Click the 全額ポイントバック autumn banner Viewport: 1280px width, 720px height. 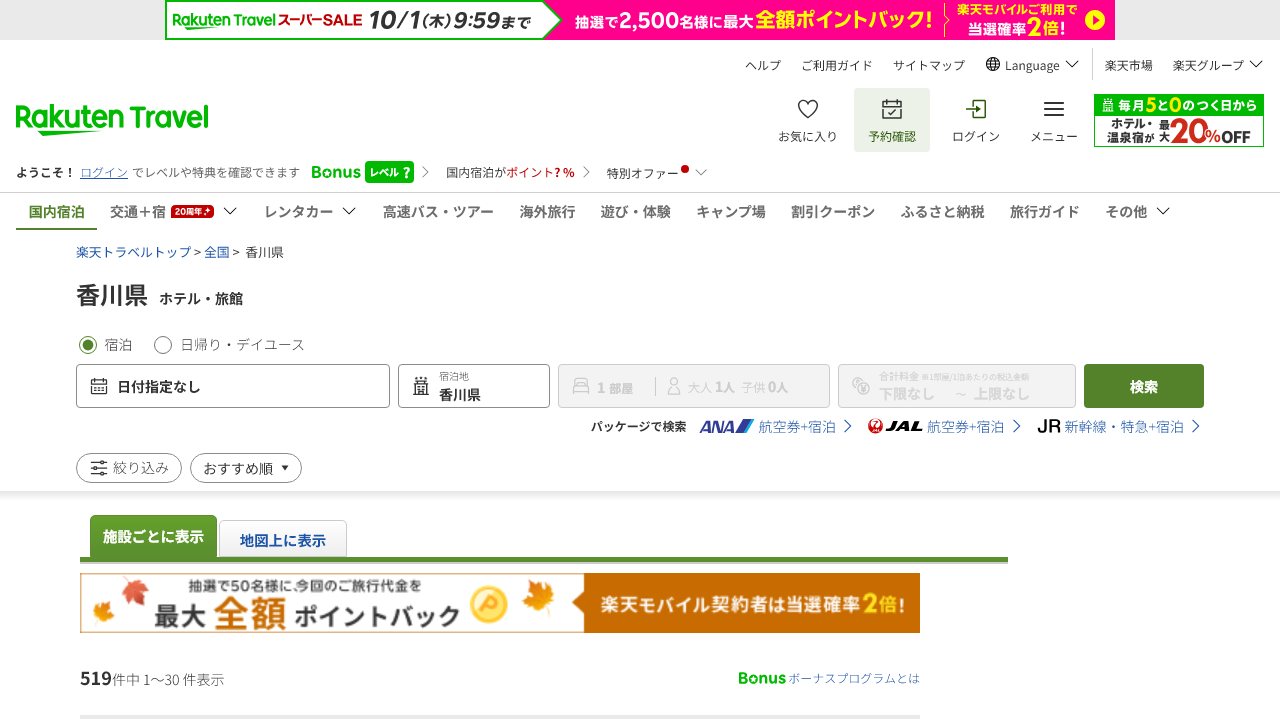tap(500, 603)
